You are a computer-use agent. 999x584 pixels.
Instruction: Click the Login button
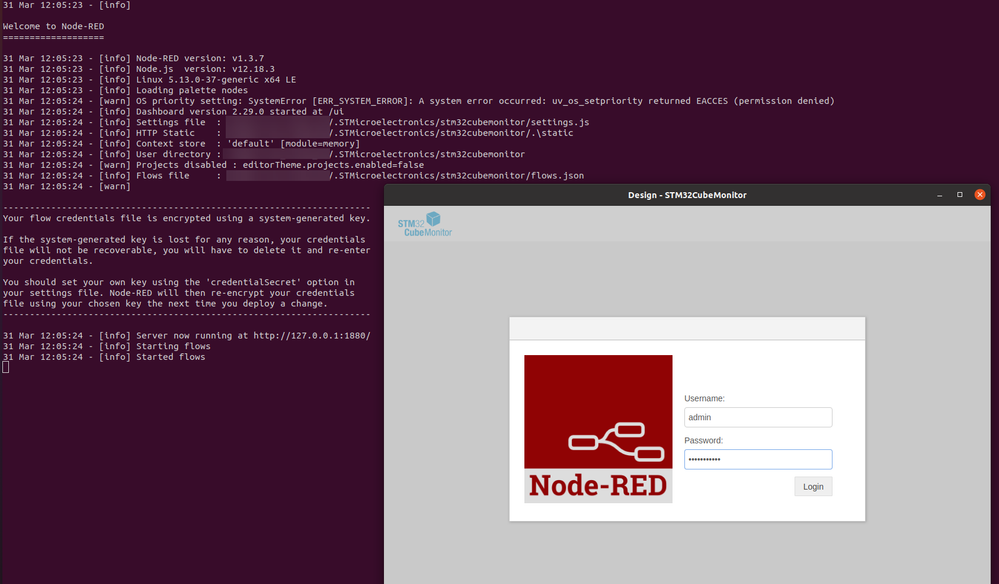[813, 487]
